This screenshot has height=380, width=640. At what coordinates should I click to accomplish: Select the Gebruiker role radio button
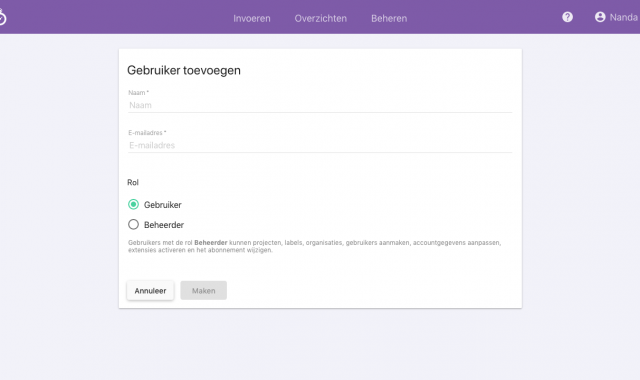click(133, 204)
